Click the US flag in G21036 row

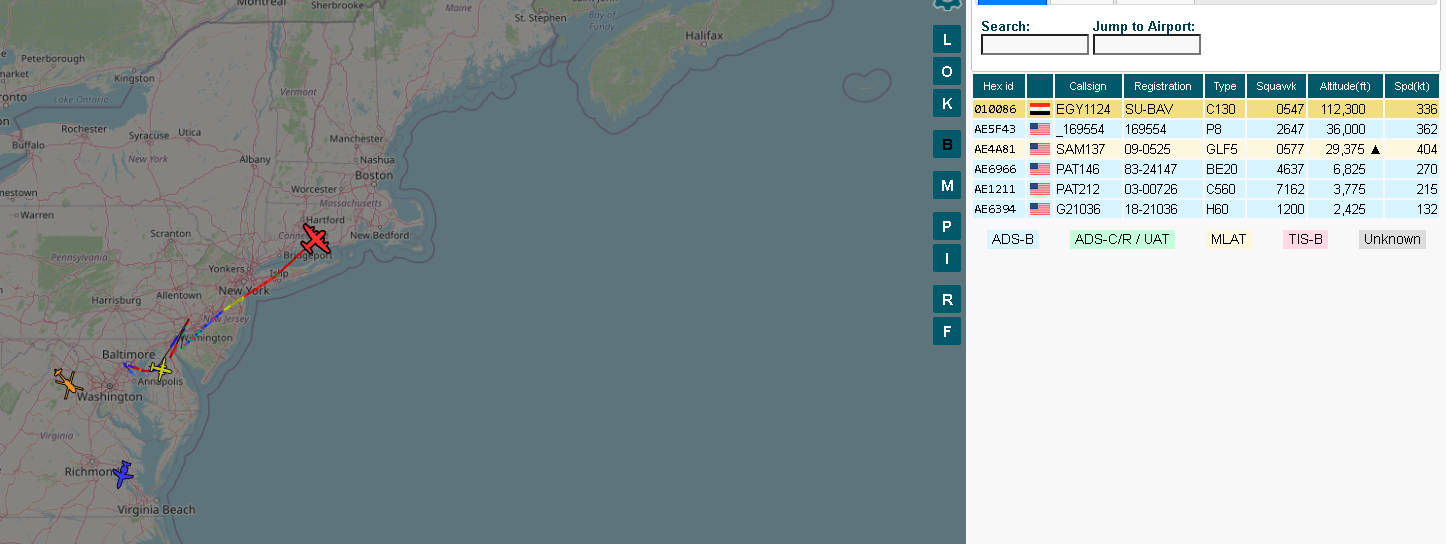pyautogui.click(x=1040, y=209)
